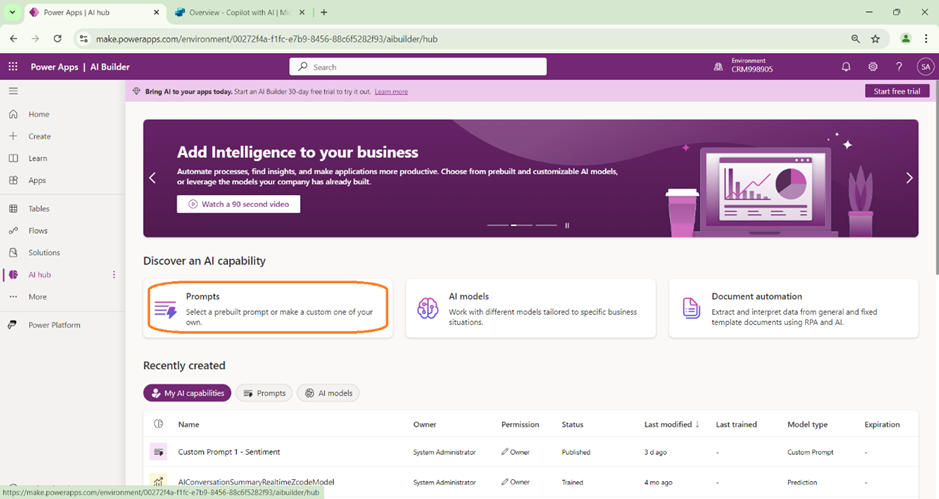Open Flows in the left navigation
939x499 pixels.
(x=38, y=231)
